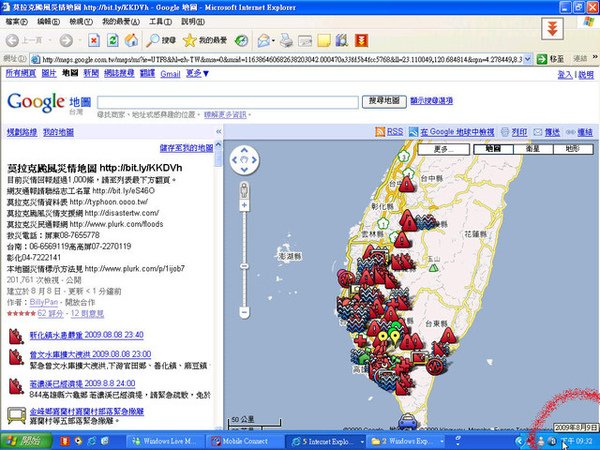
Task: Open the Windows 開始 Start button
Action: 26,441
